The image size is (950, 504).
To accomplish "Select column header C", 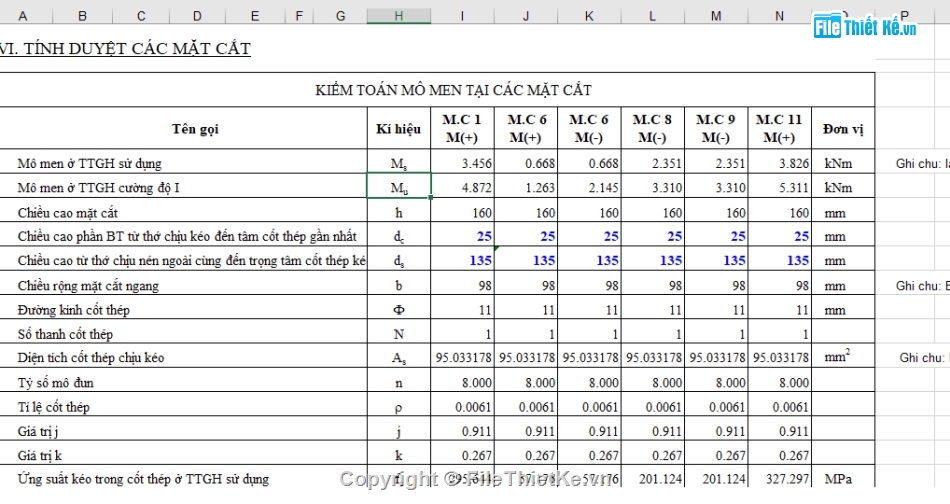I will (141, 16).
